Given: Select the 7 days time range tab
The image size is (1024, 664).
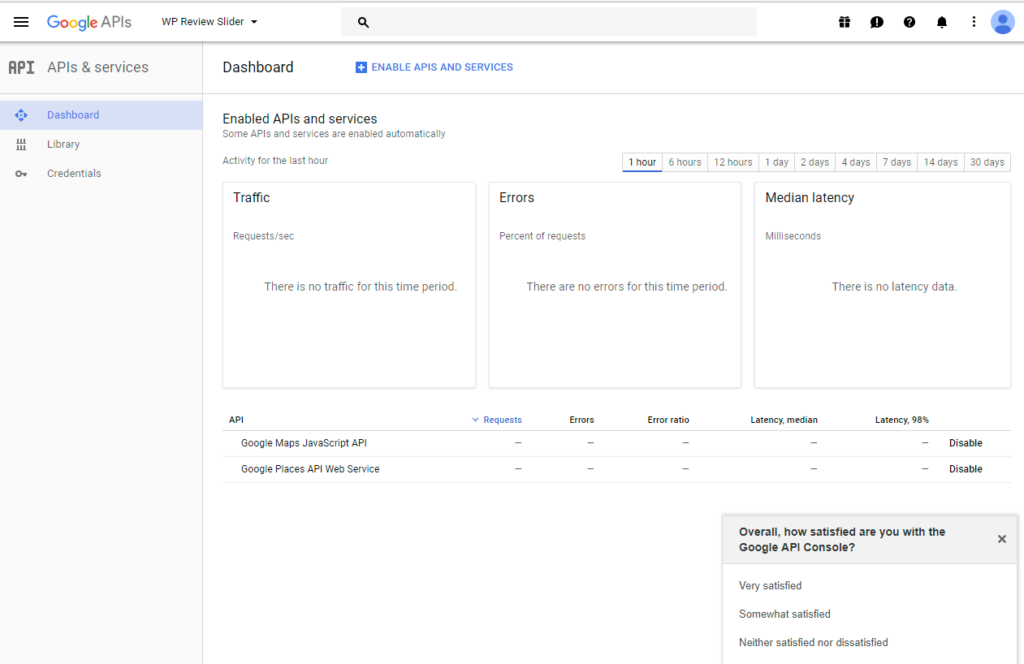Looking at the screenshot, I should click(x=897, y=162).
